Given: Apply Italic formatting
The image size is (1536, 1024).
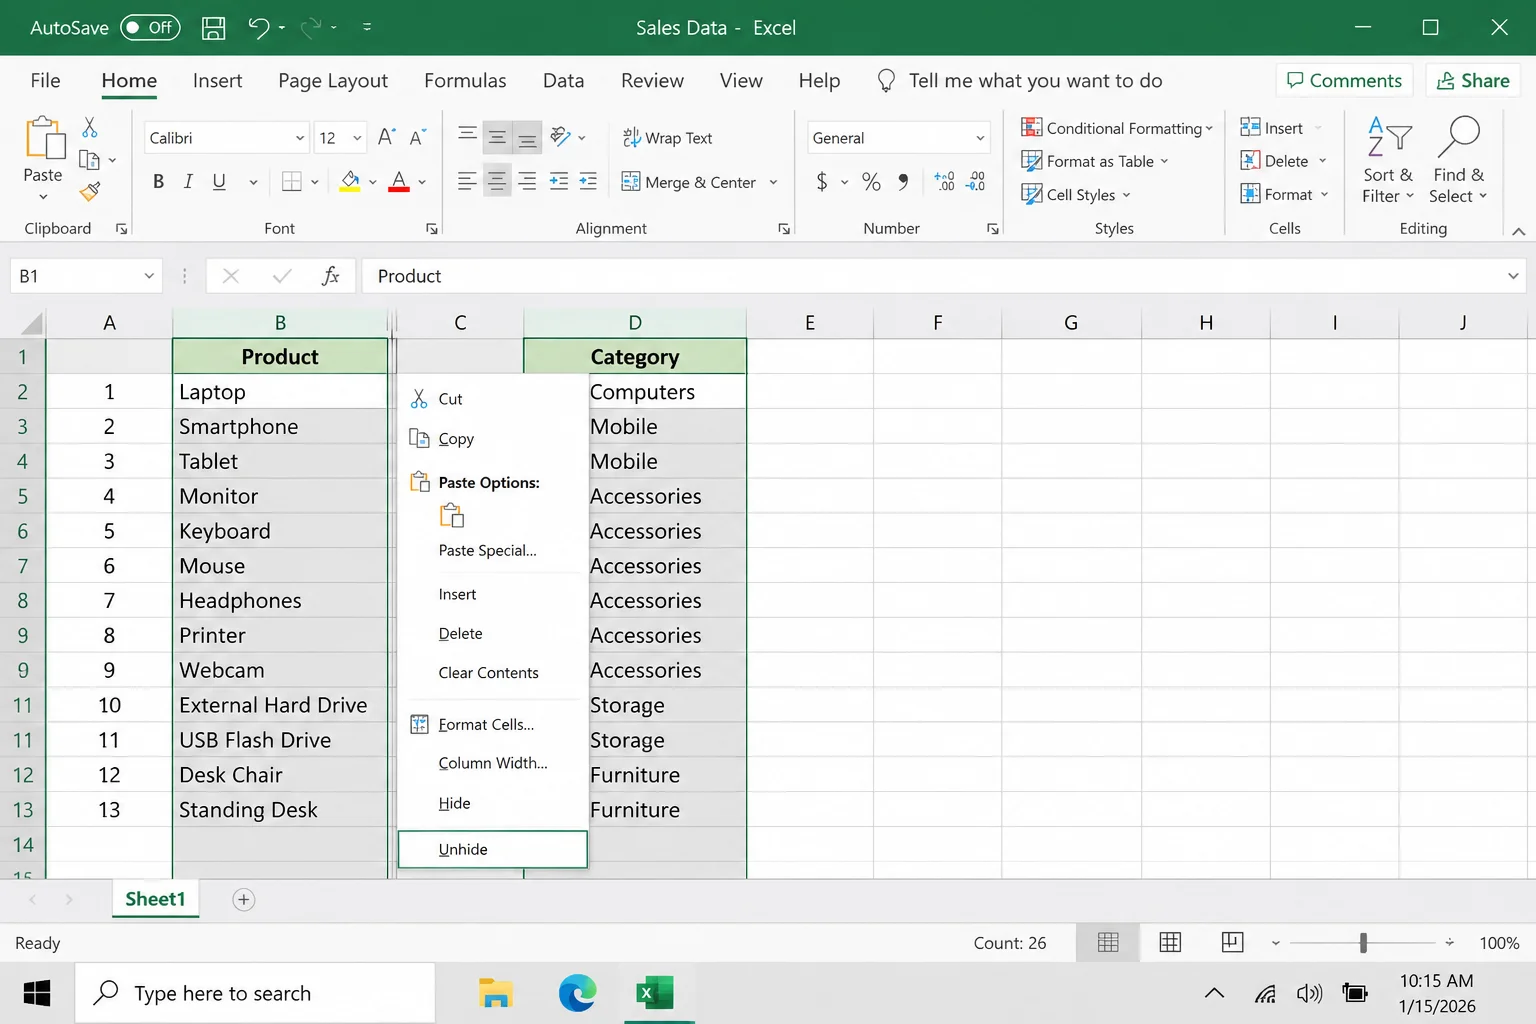Looking at the screenshot, I should [x=188, y=181].
